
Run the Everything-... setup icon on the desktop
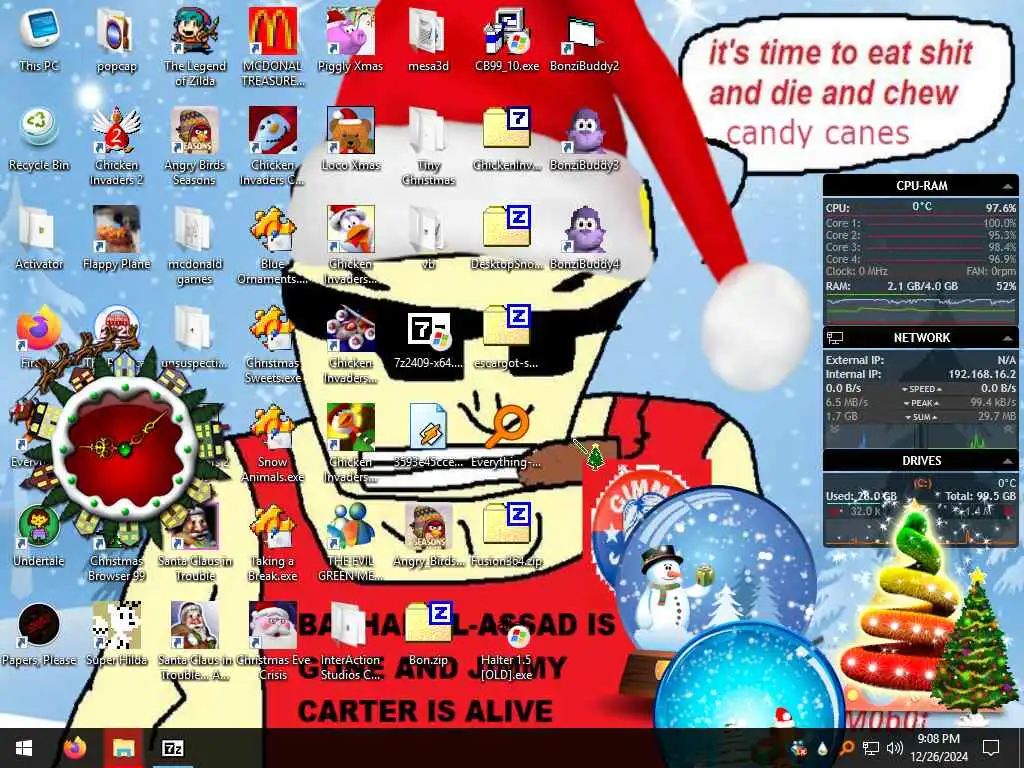click(507, 436)
